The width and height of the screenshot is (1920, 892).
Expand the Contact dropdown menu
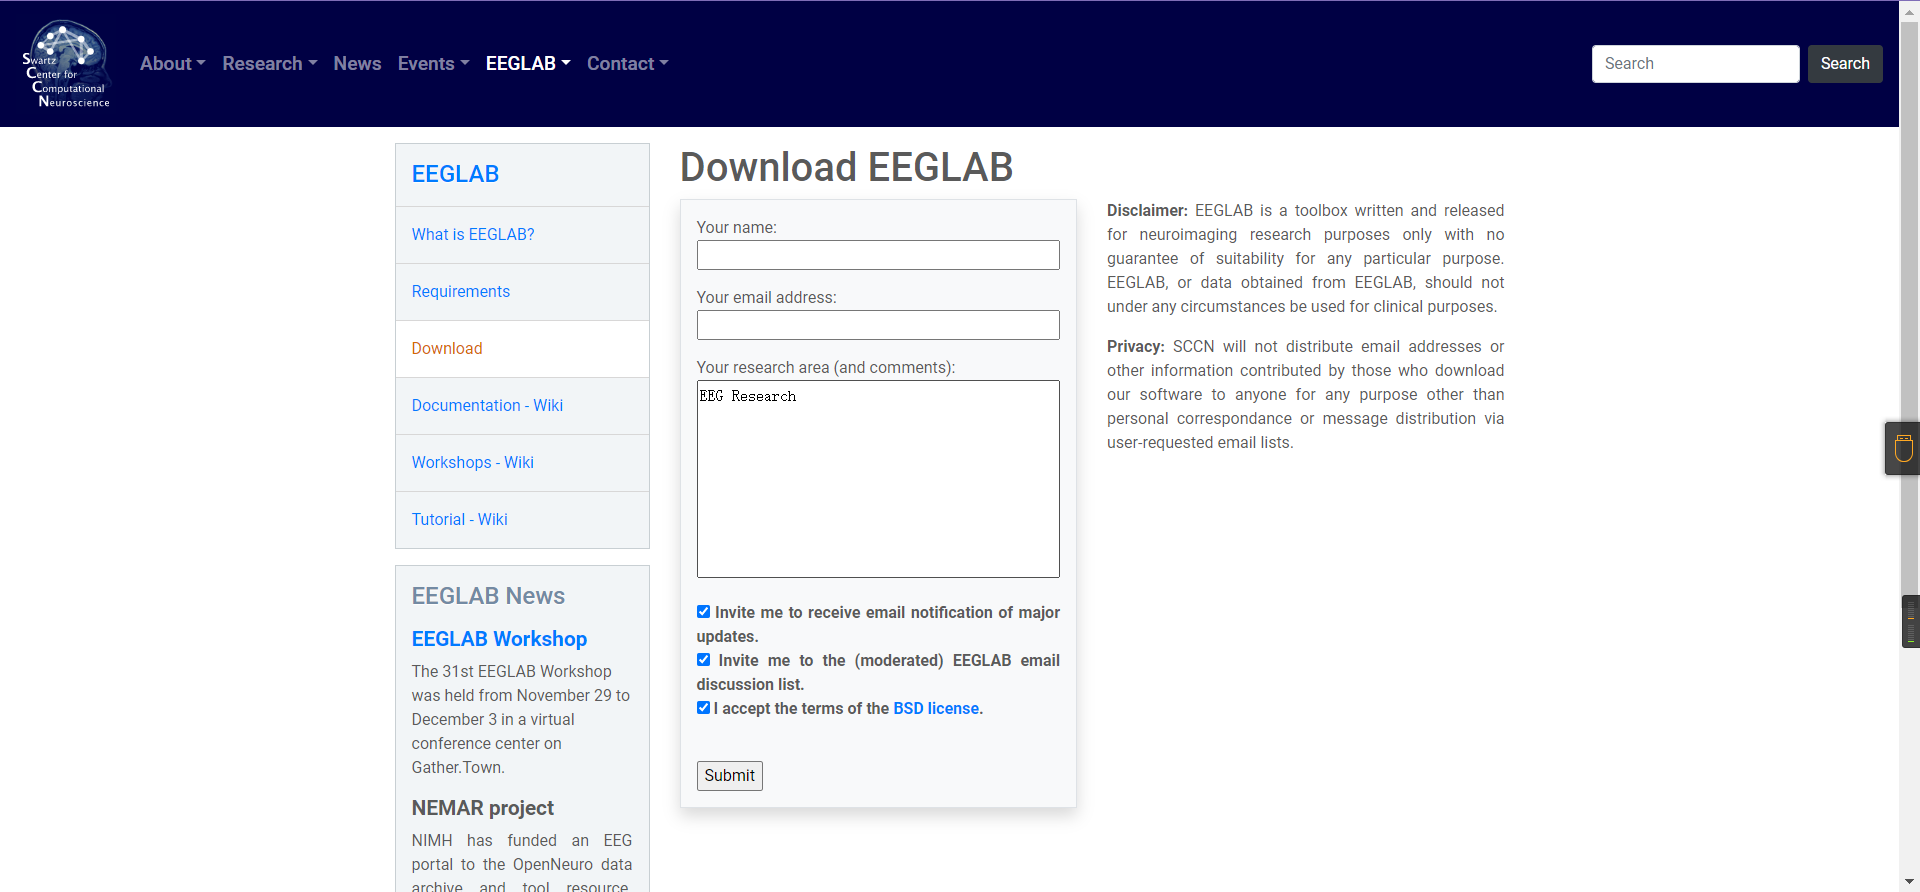point(627,63)
